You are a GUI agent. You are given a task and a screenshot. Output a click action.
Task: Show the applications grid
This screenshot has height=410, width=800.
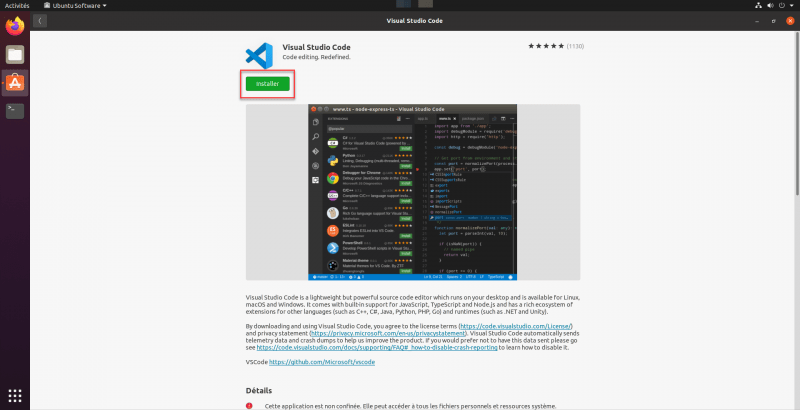pyautogui.click(x=15, y=395)
